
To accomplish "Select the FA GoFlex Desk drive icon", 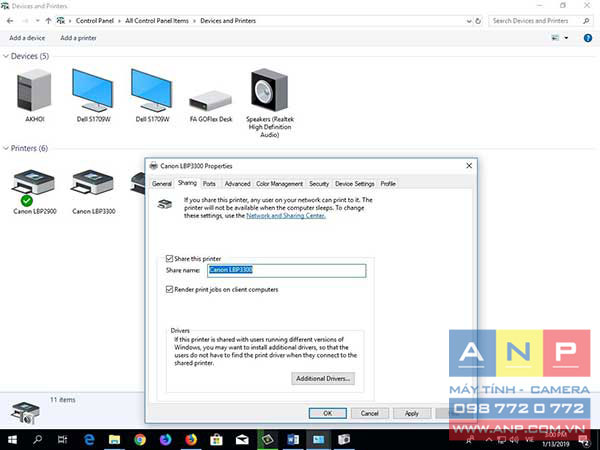I will [x=210, y=101].
